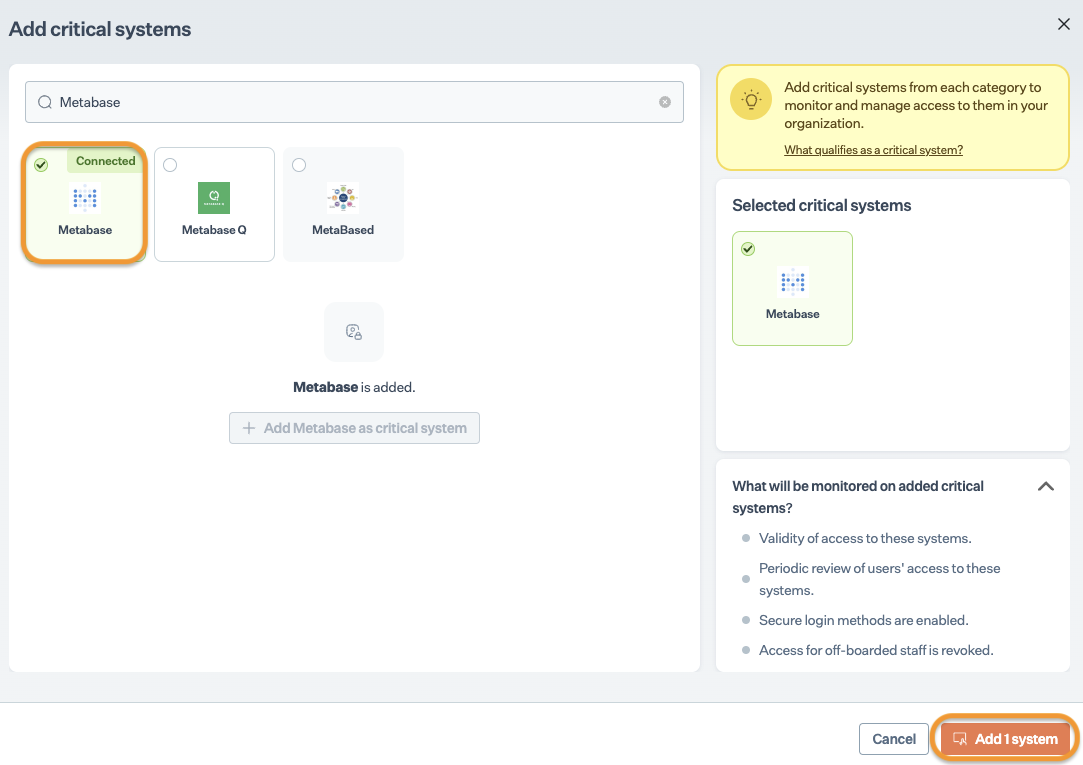
Task: Click the lightbulb tip icon
Action: (751, 100)
